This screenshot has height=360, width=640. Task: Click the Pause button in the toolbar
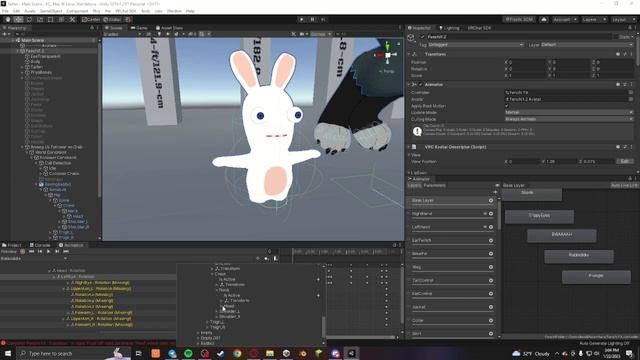point(313,19)
